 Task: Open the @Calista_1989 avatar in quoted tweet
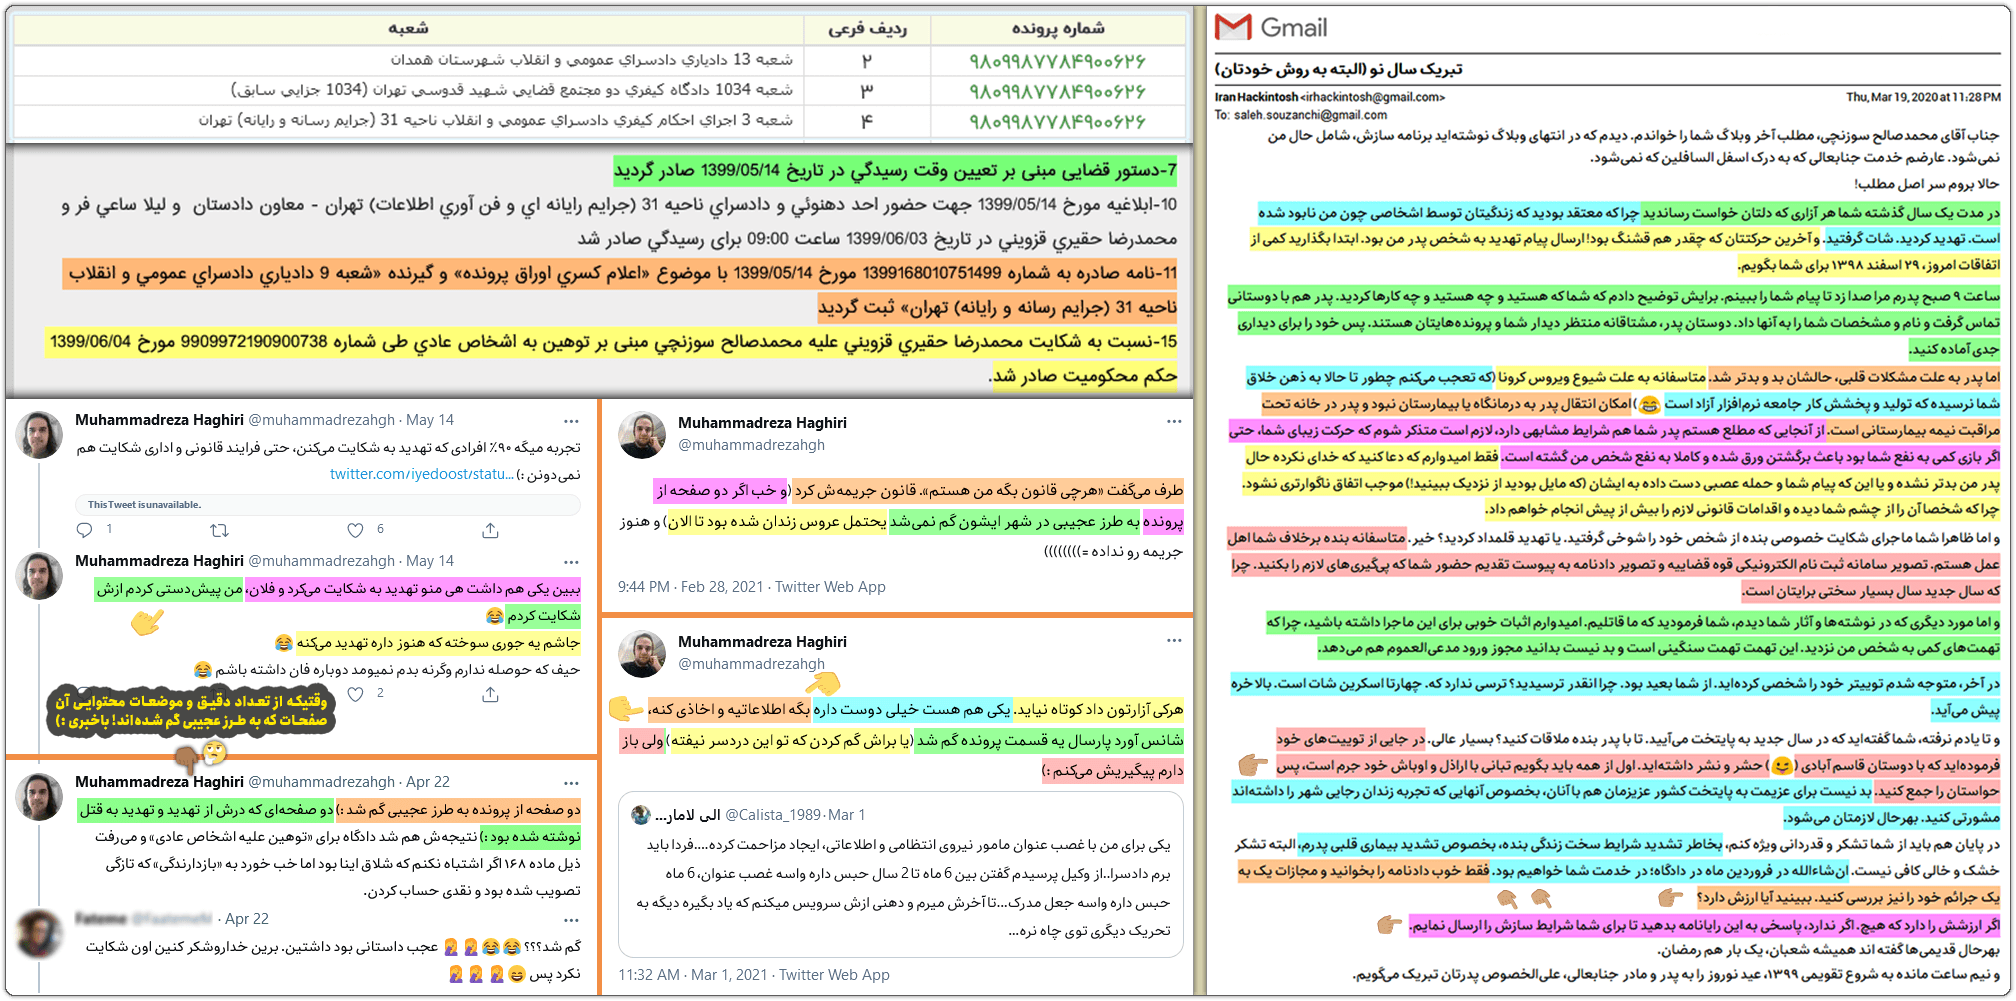tap(640, 815)
